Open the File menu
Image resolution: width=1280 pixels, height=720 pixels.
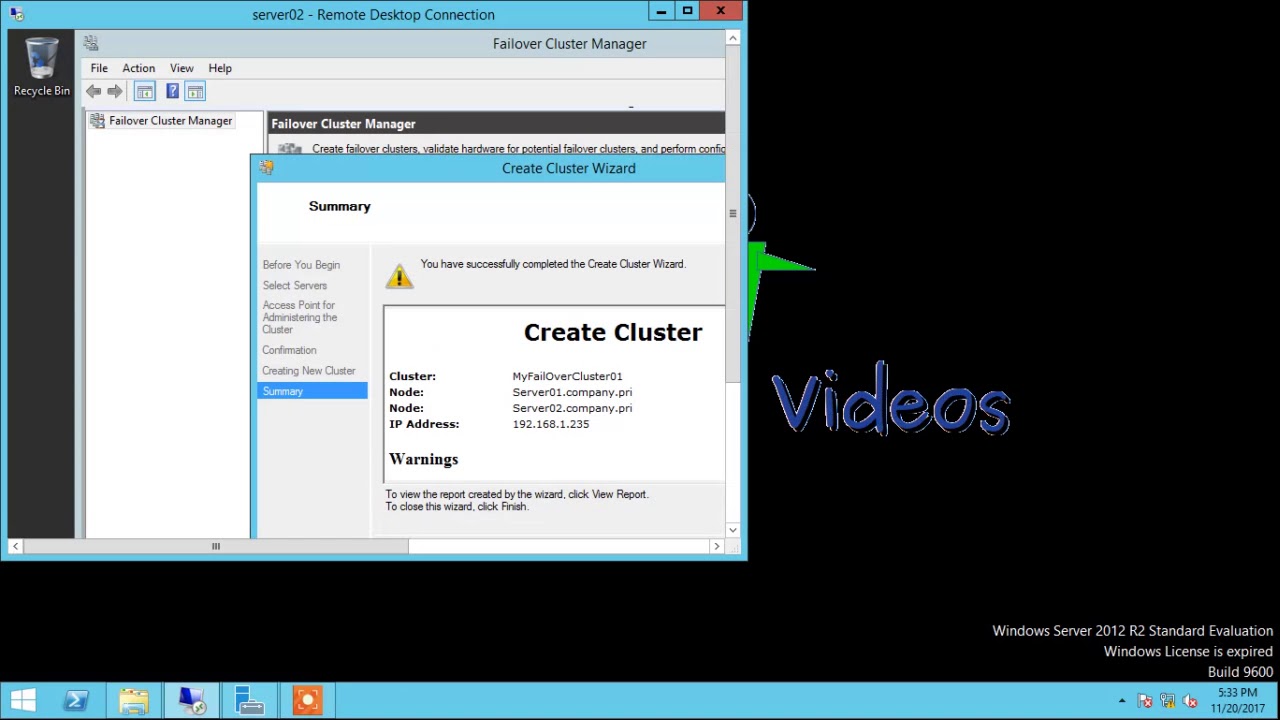pos(99,68)
